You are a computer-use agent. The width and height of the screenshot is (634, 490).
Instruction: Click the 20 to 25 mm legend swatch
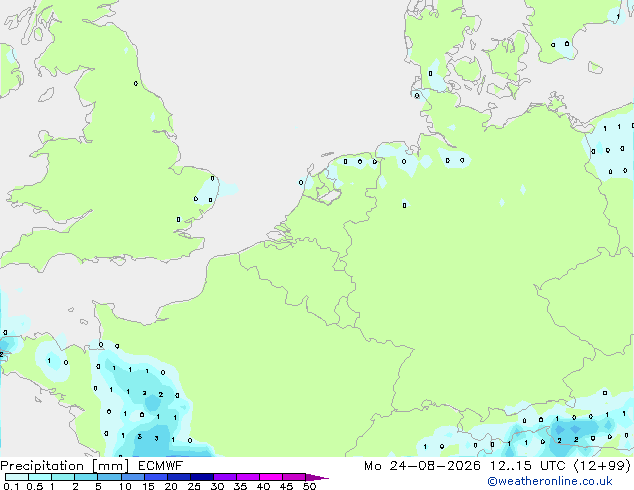pos(178,477)
